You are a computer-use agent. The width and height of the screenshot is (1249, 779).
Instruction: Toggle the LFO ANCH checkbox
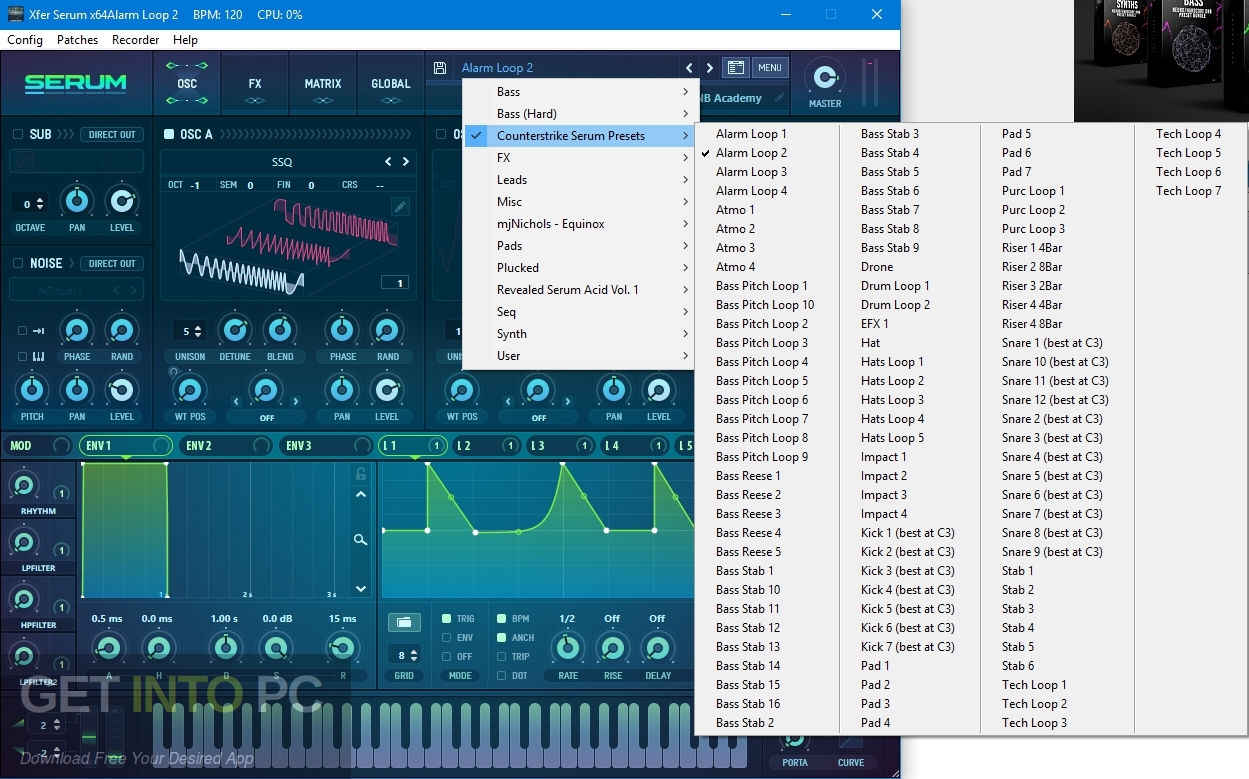pyautogui.click(x=501, y=637)
